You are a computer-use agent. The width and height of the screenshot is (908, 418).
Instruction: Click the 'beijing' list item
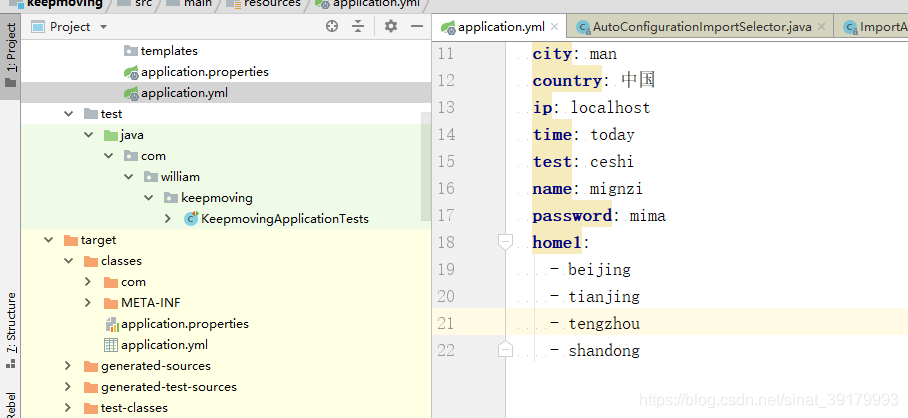point(599,269)
